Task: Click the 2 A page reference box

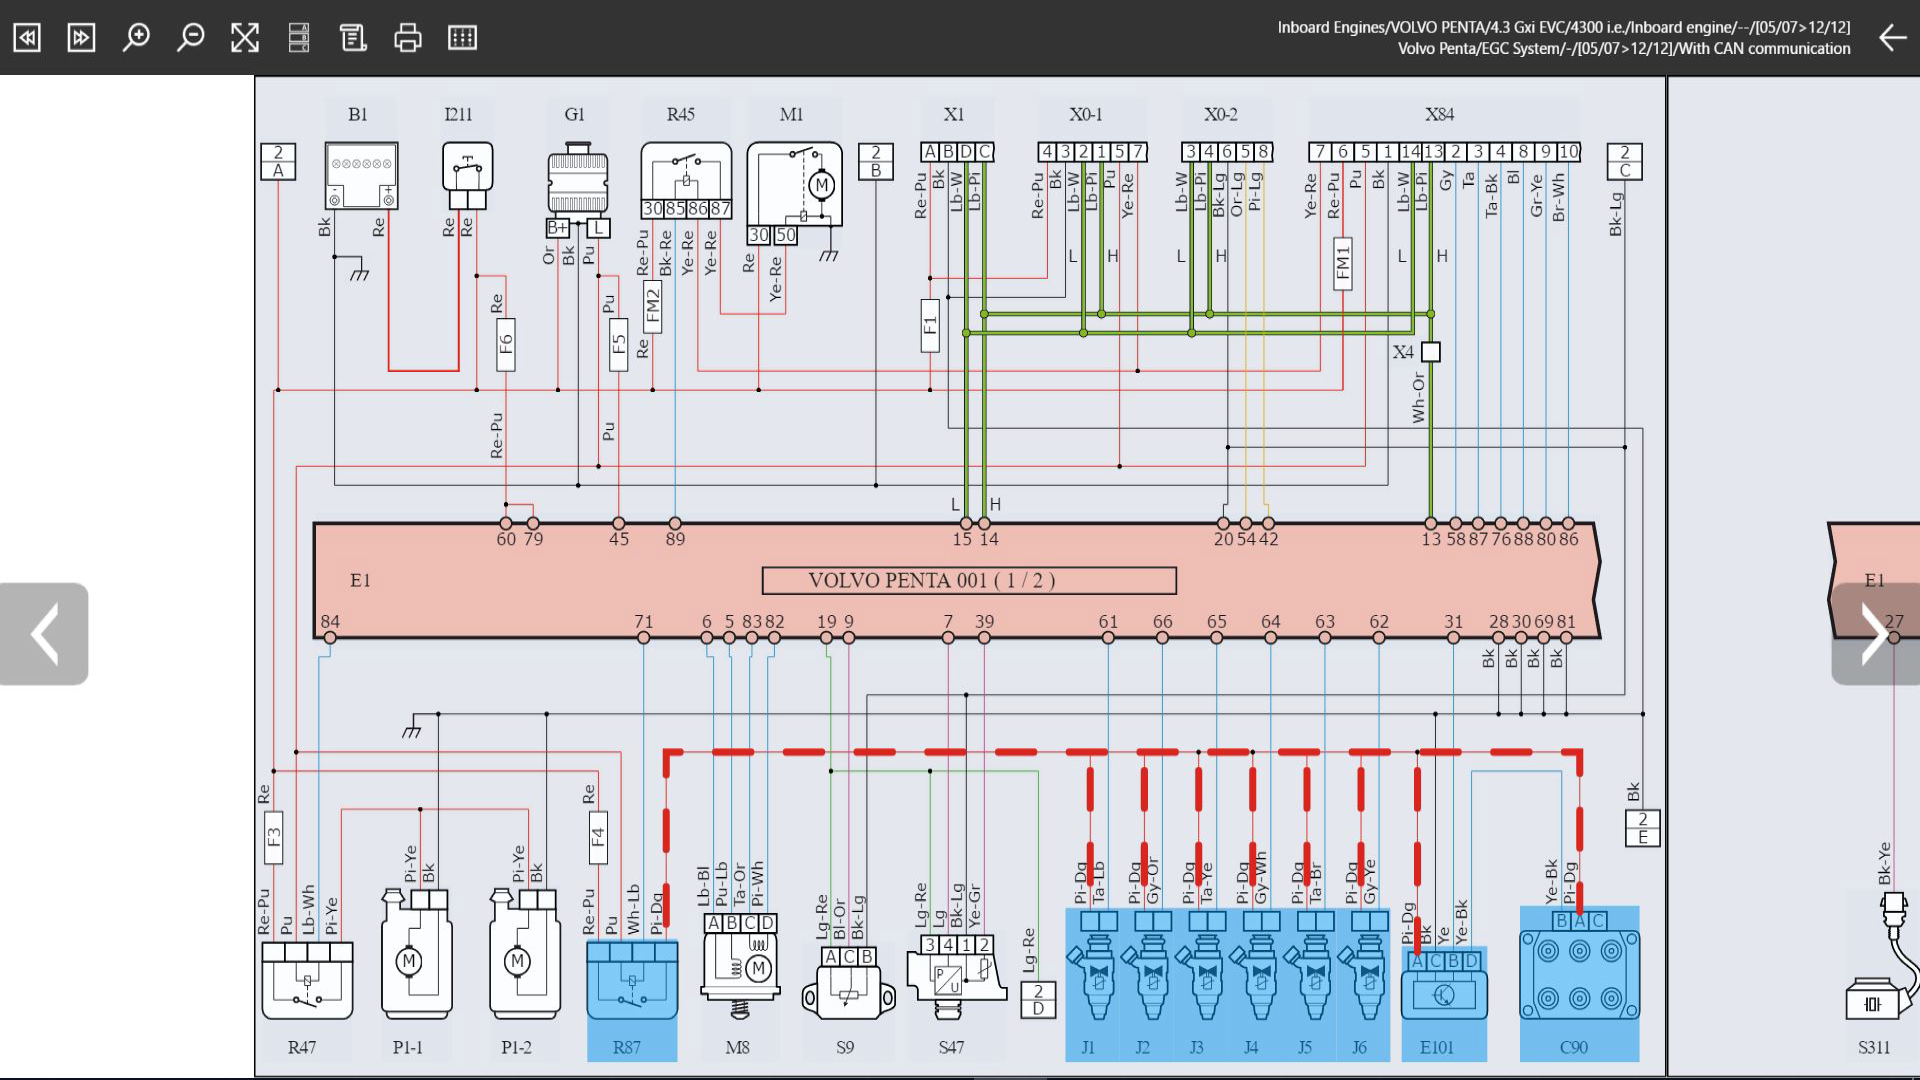Action: 278,162
